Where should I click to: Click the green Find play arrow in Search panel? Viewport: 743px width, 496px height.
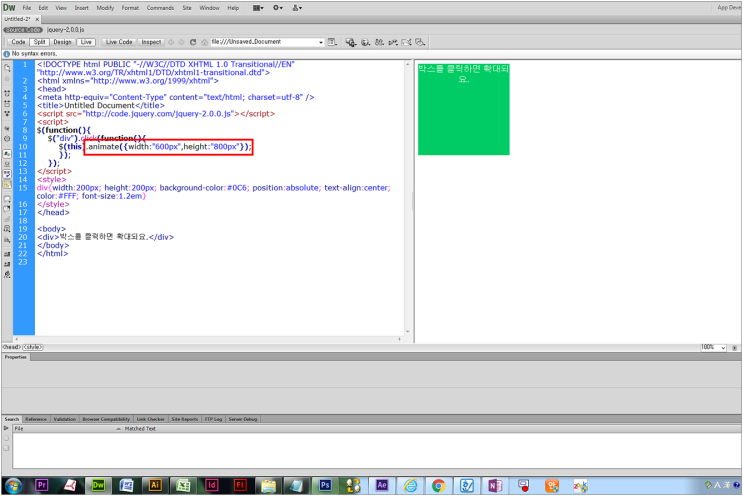tap(6, 428)
